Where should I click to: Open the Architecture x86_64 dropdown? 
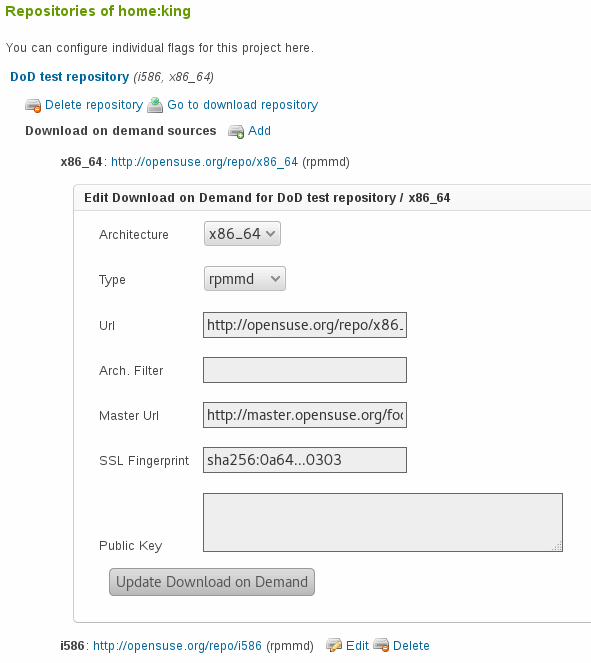(242, 233)
